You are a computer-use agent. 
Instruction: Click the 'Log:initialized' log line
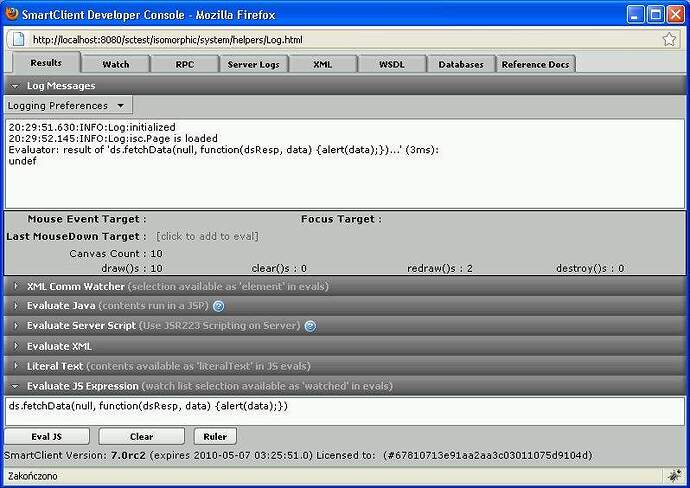pyautogui.click(x=92, y=127)
